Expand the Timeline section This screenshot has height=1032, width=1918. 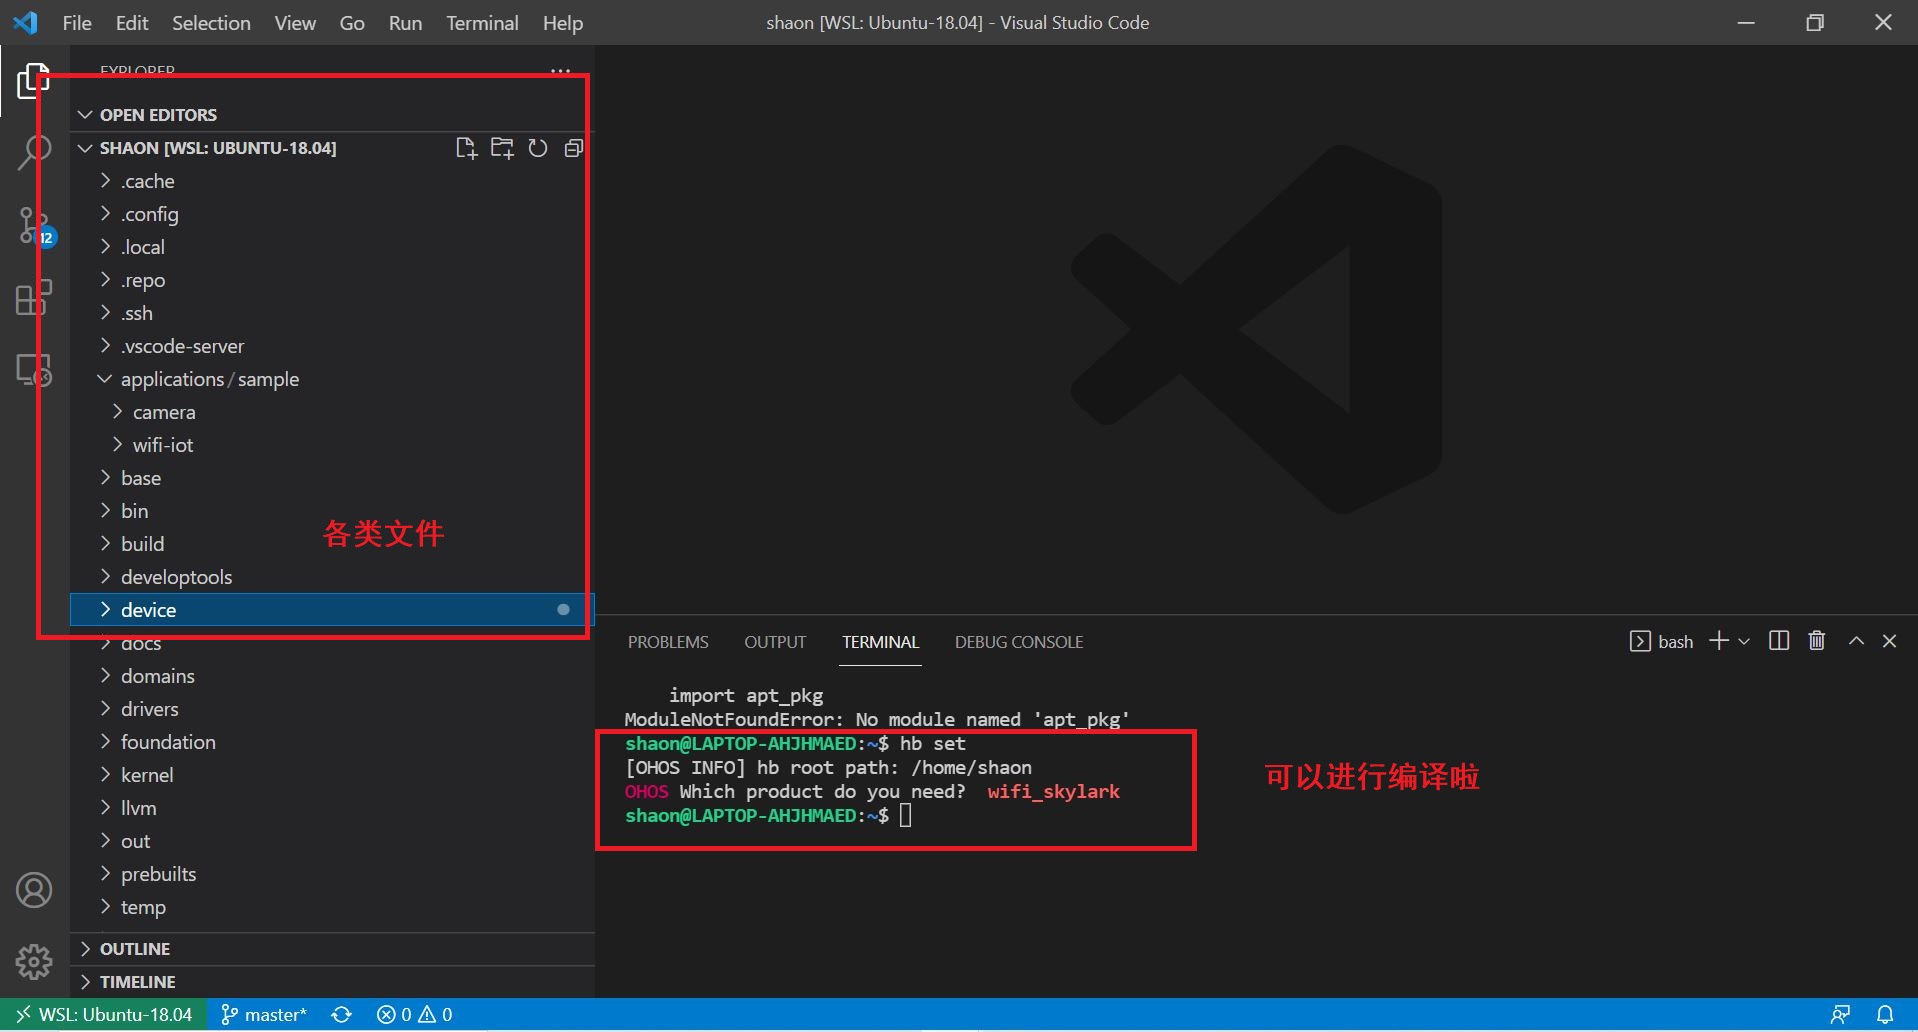pos(332,982)
